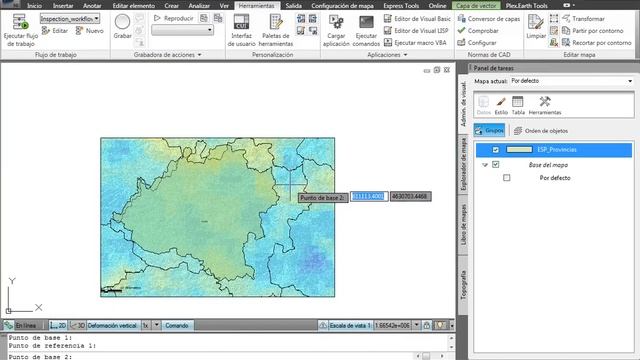Select ESP_Provincias layer row

coord(553,150)
